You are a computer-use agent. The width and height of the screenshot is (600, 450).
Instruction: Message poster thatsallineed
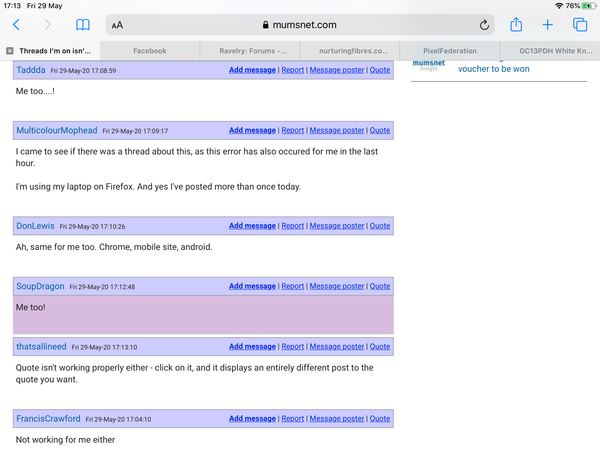click(337, 347)
